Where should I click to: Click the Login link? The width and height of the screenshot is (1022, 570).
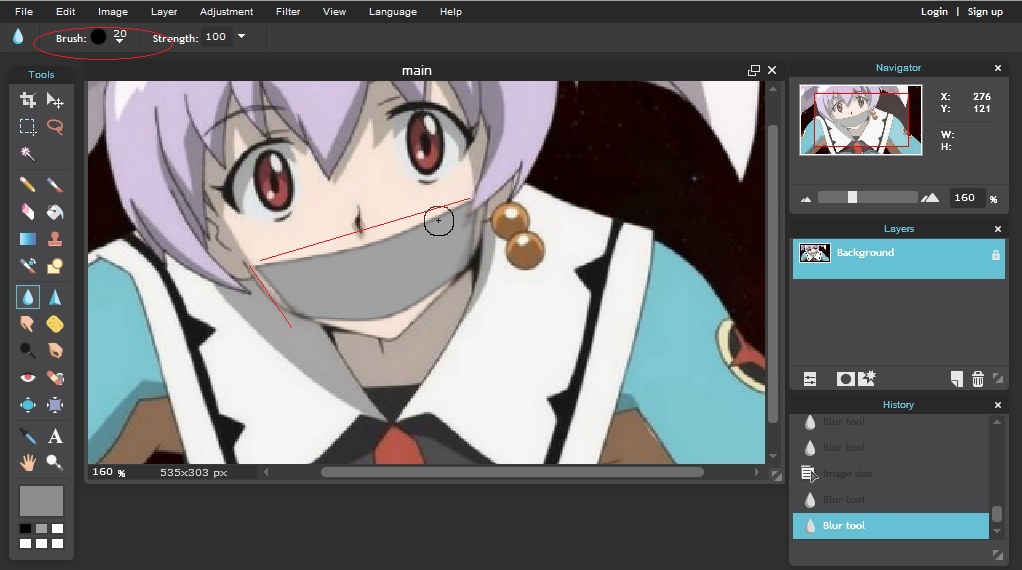(x=934, y=11)
